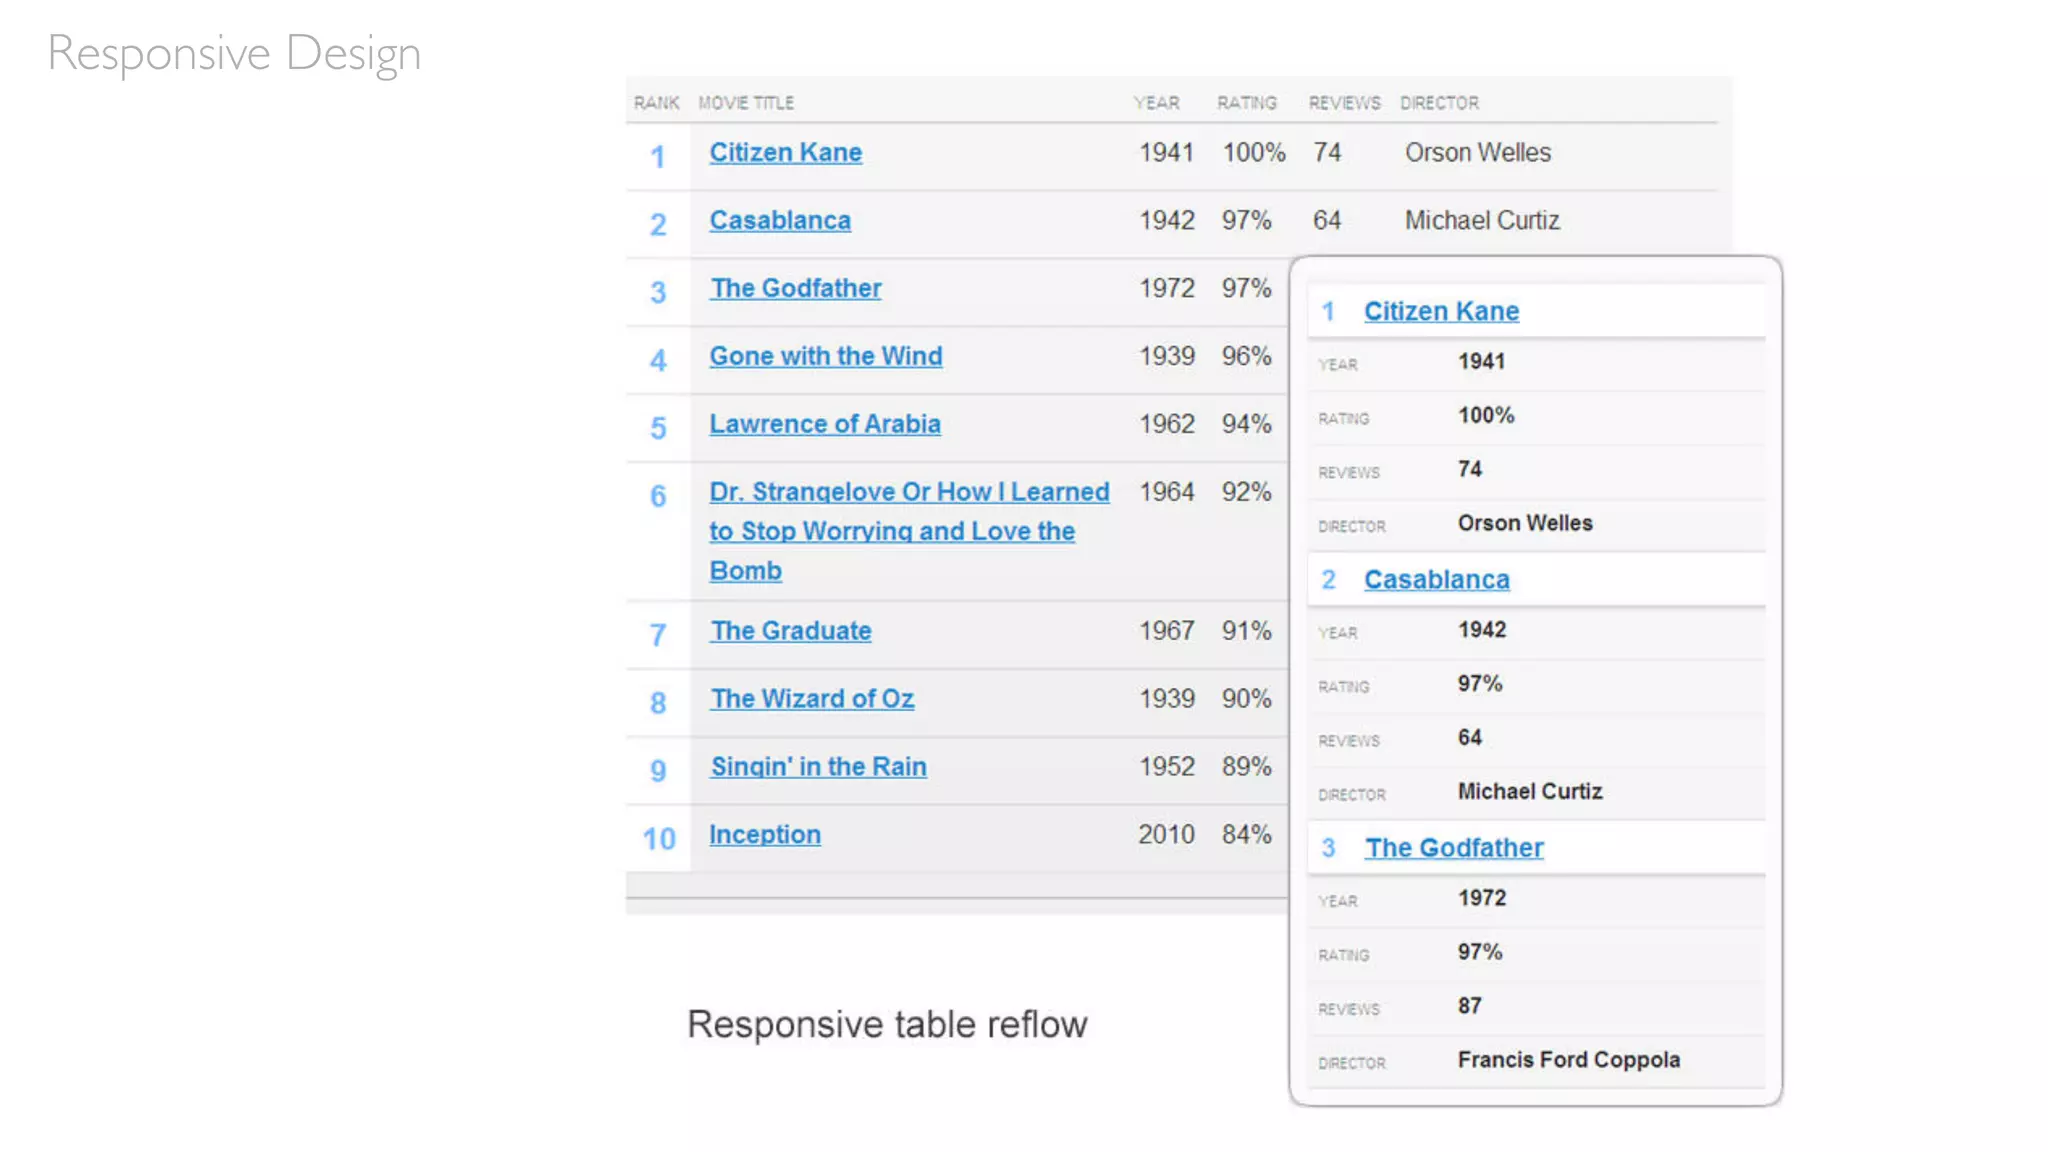Click the RANK column header
Screen dimensions: 2048x1152
tap(656, 103)
